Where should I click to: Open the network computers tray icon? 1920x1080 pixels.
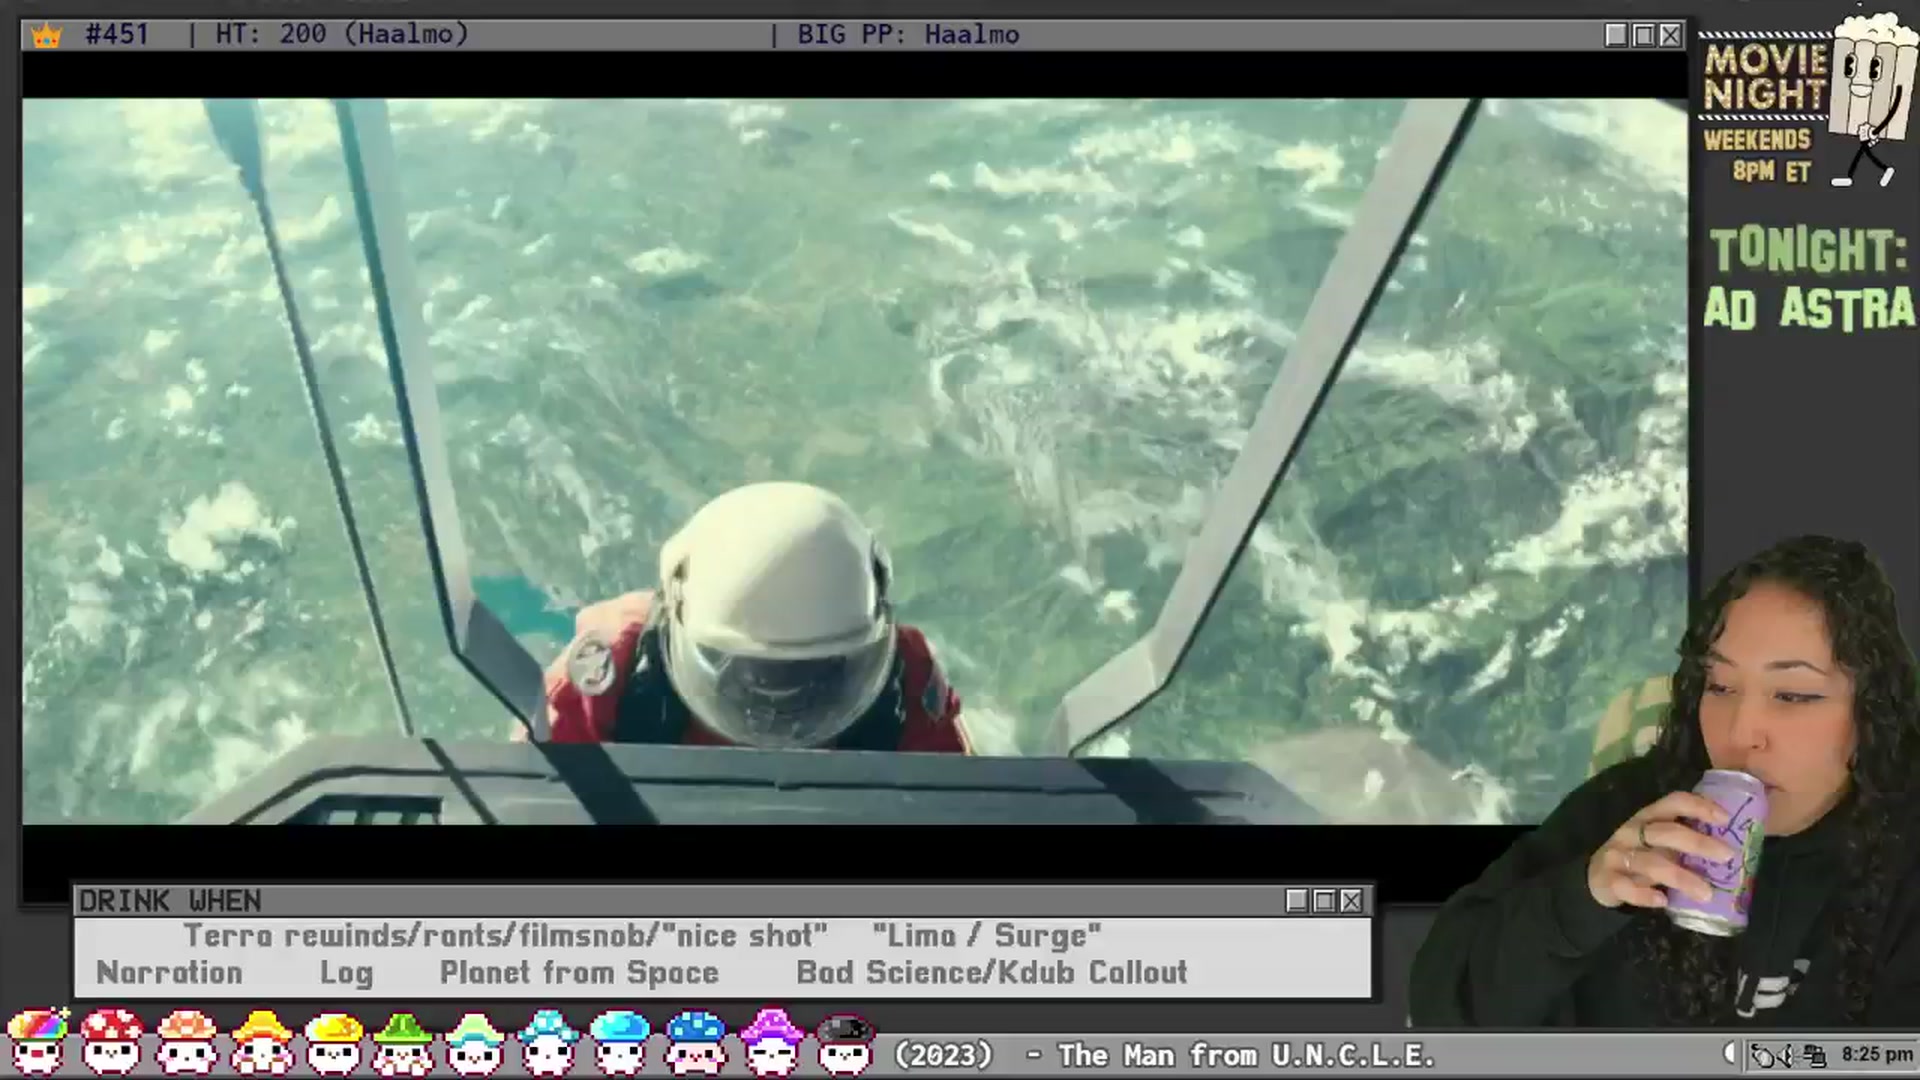[1815, 1055]
